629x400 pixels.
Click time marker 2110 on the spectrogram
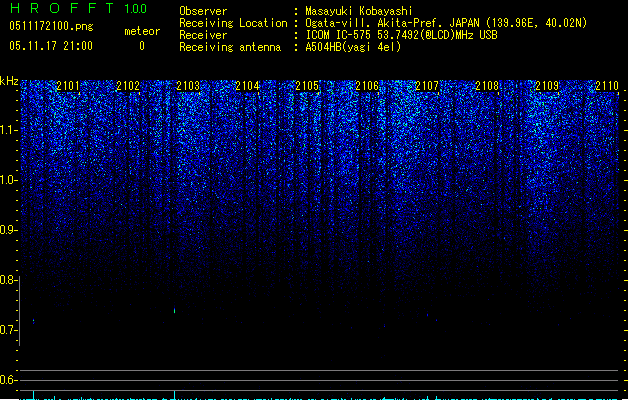(x=607, y=85)
